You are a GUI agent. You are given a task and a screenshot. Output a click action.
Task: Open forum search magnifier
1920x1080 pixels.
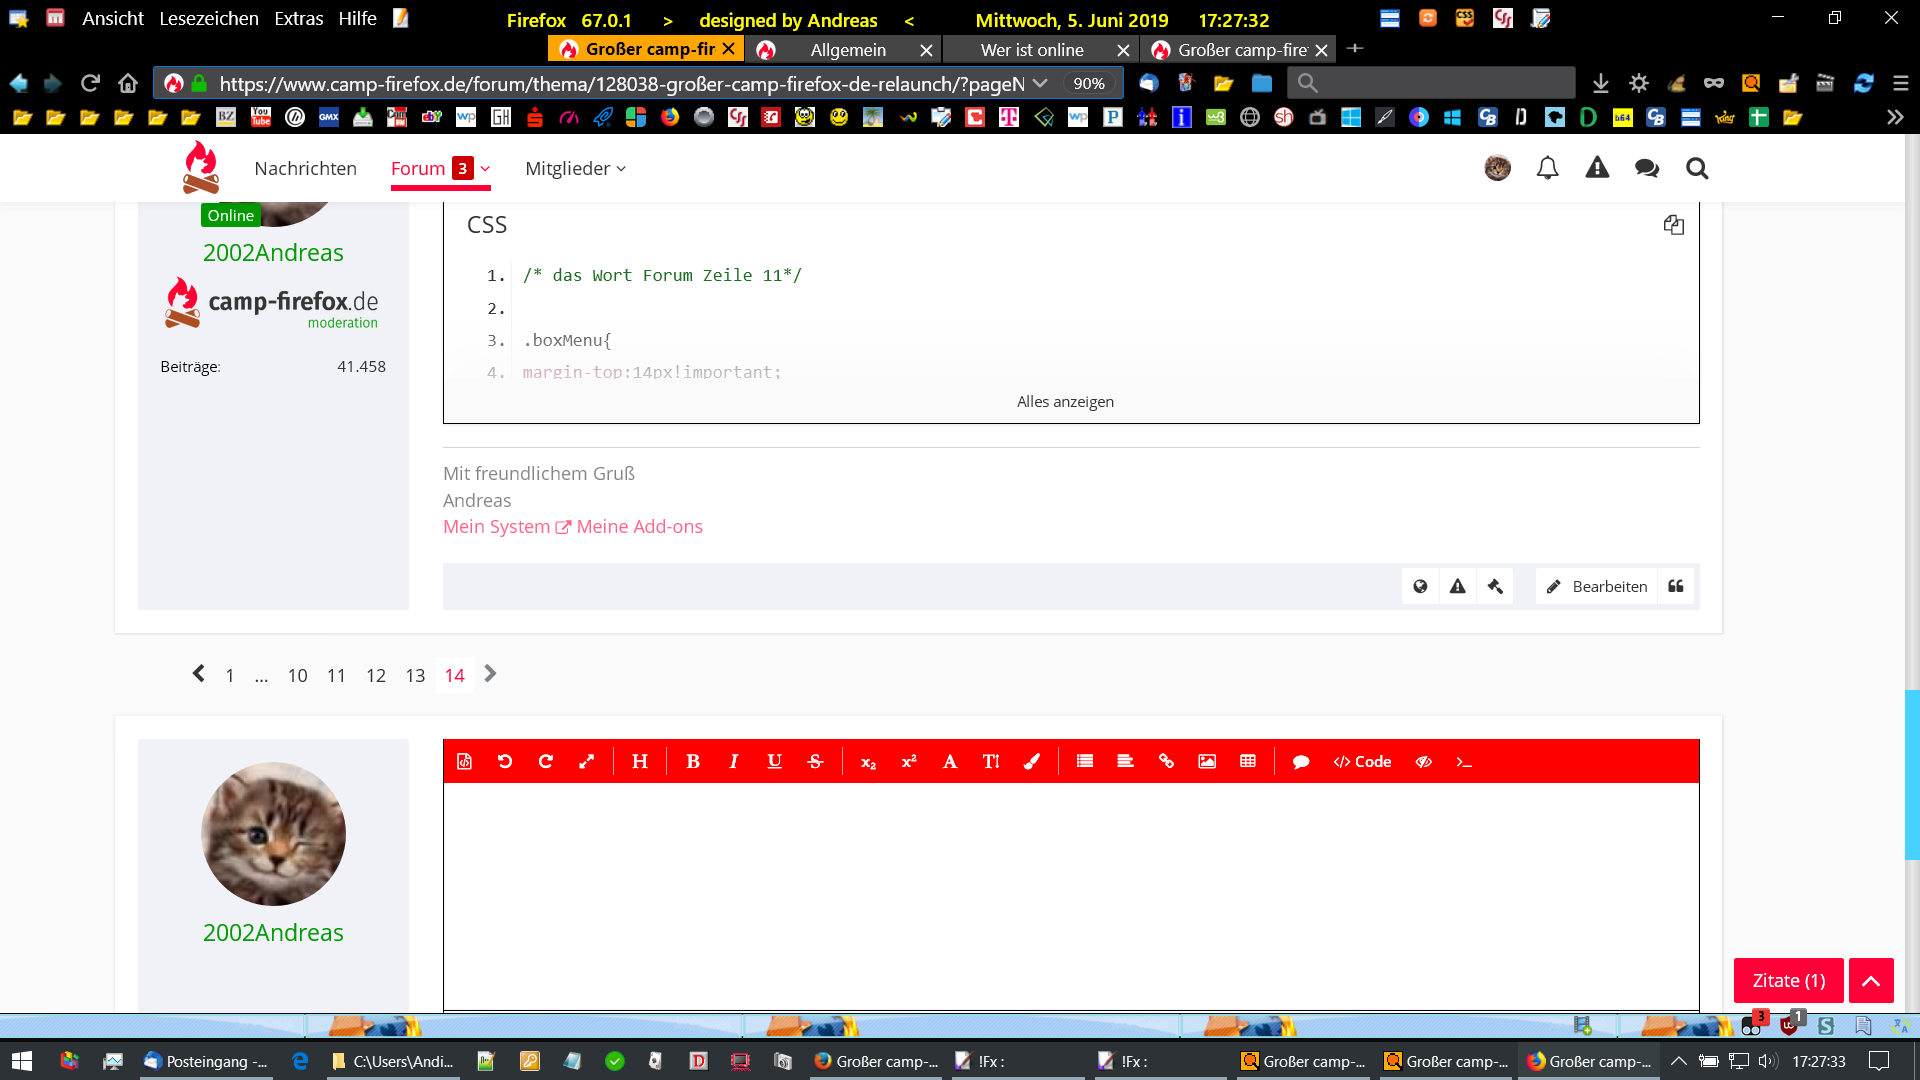pos(1697,168)
